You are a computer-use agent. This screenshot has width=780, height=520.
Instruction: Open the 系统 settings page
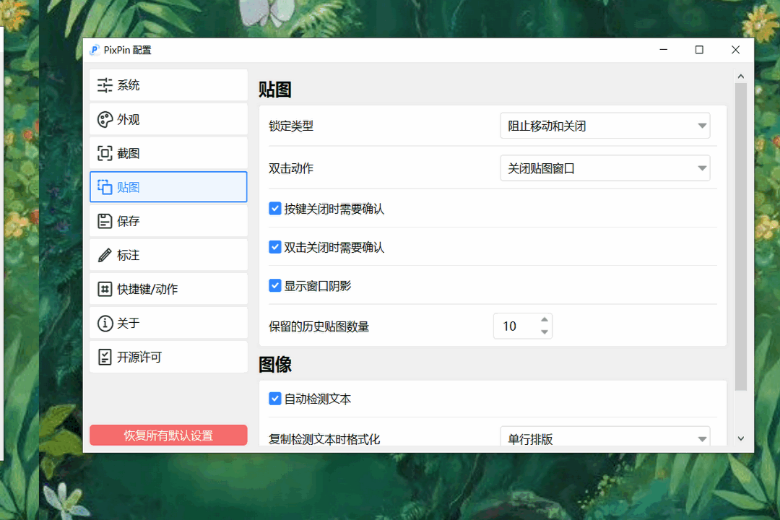[169, 85]
